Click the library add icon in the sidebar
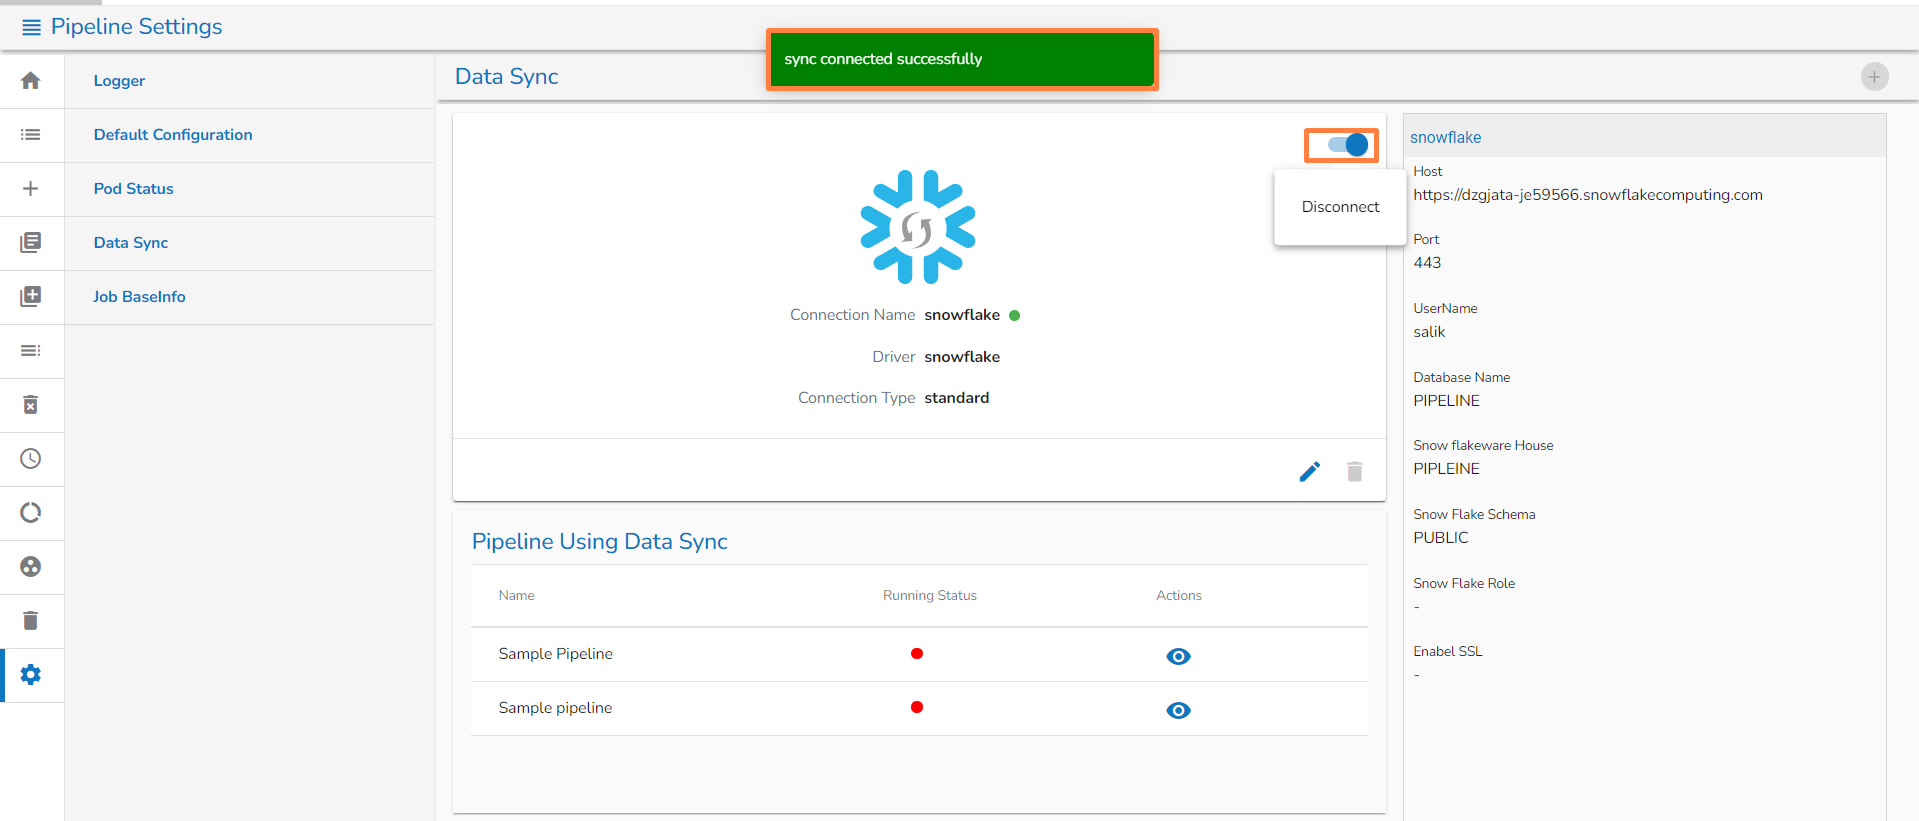 coord(31,296)
